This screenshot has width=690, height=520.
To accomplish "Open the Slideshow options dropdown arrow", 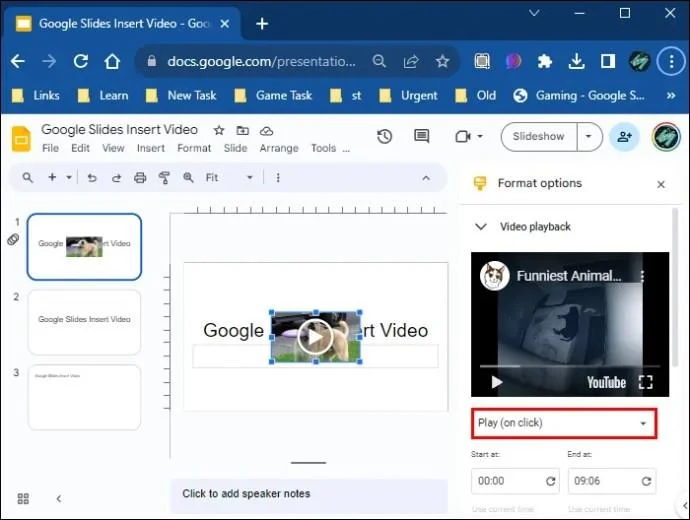I will pos(589,136).
